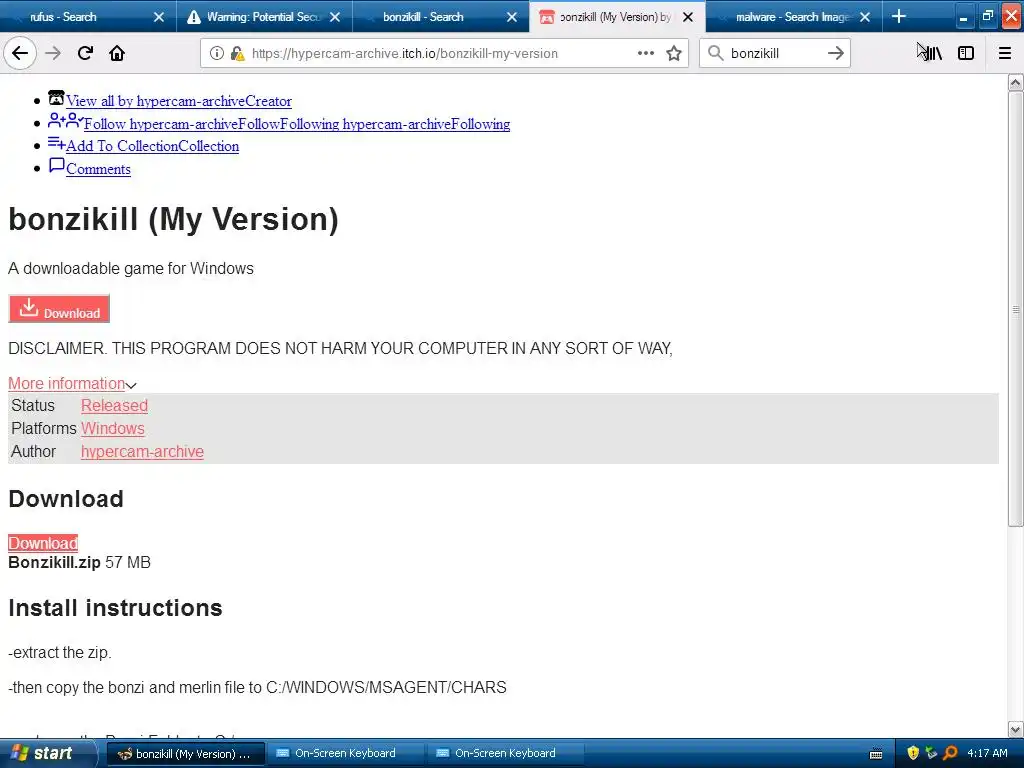Screen dimensions: 1024x768
Task: Show site information icon in address bar
Action: point(217,53)
